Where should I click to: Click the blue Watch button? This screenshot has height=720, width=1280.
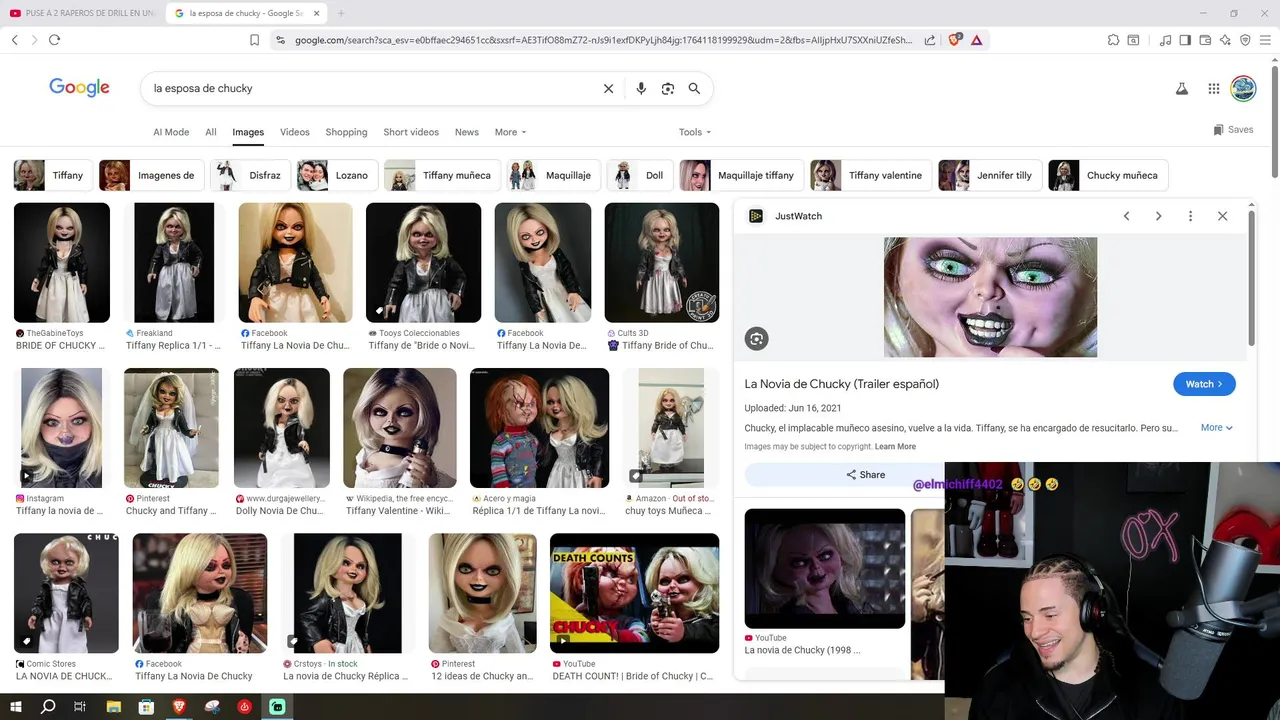(1204, 384)
